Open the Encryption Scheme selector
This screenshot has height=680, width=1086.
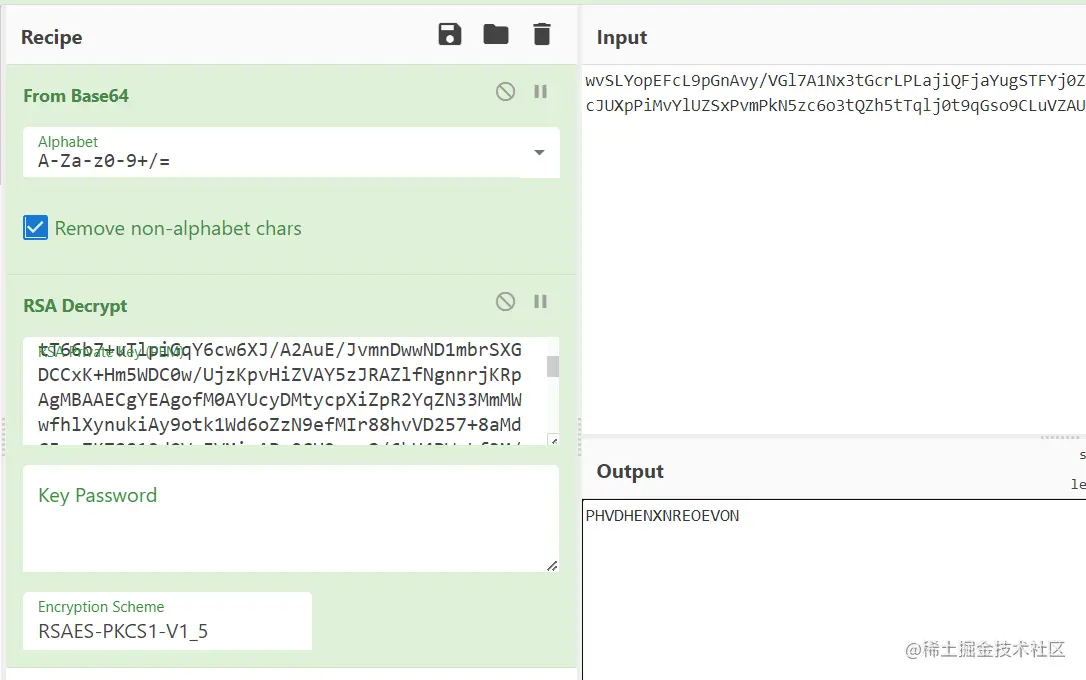click(168, 621)
